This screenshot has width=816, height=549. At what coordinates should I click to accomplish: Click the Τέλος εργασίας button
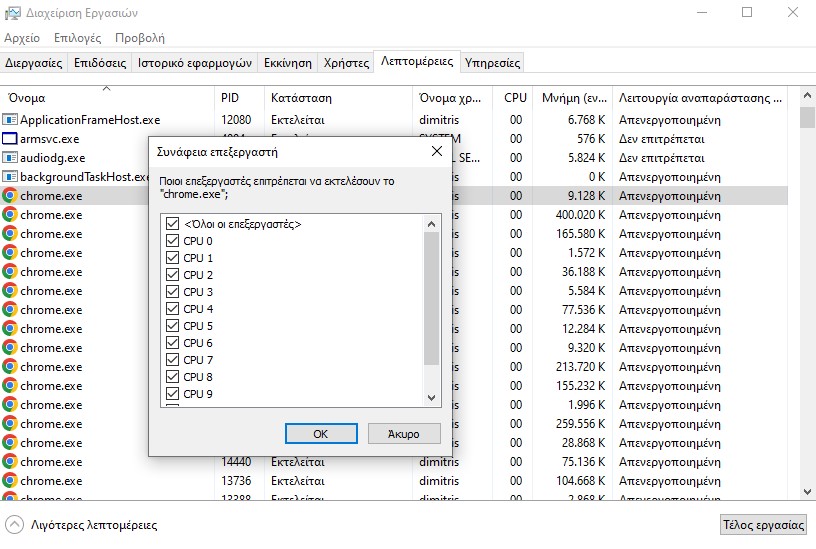tap(763, 525)
